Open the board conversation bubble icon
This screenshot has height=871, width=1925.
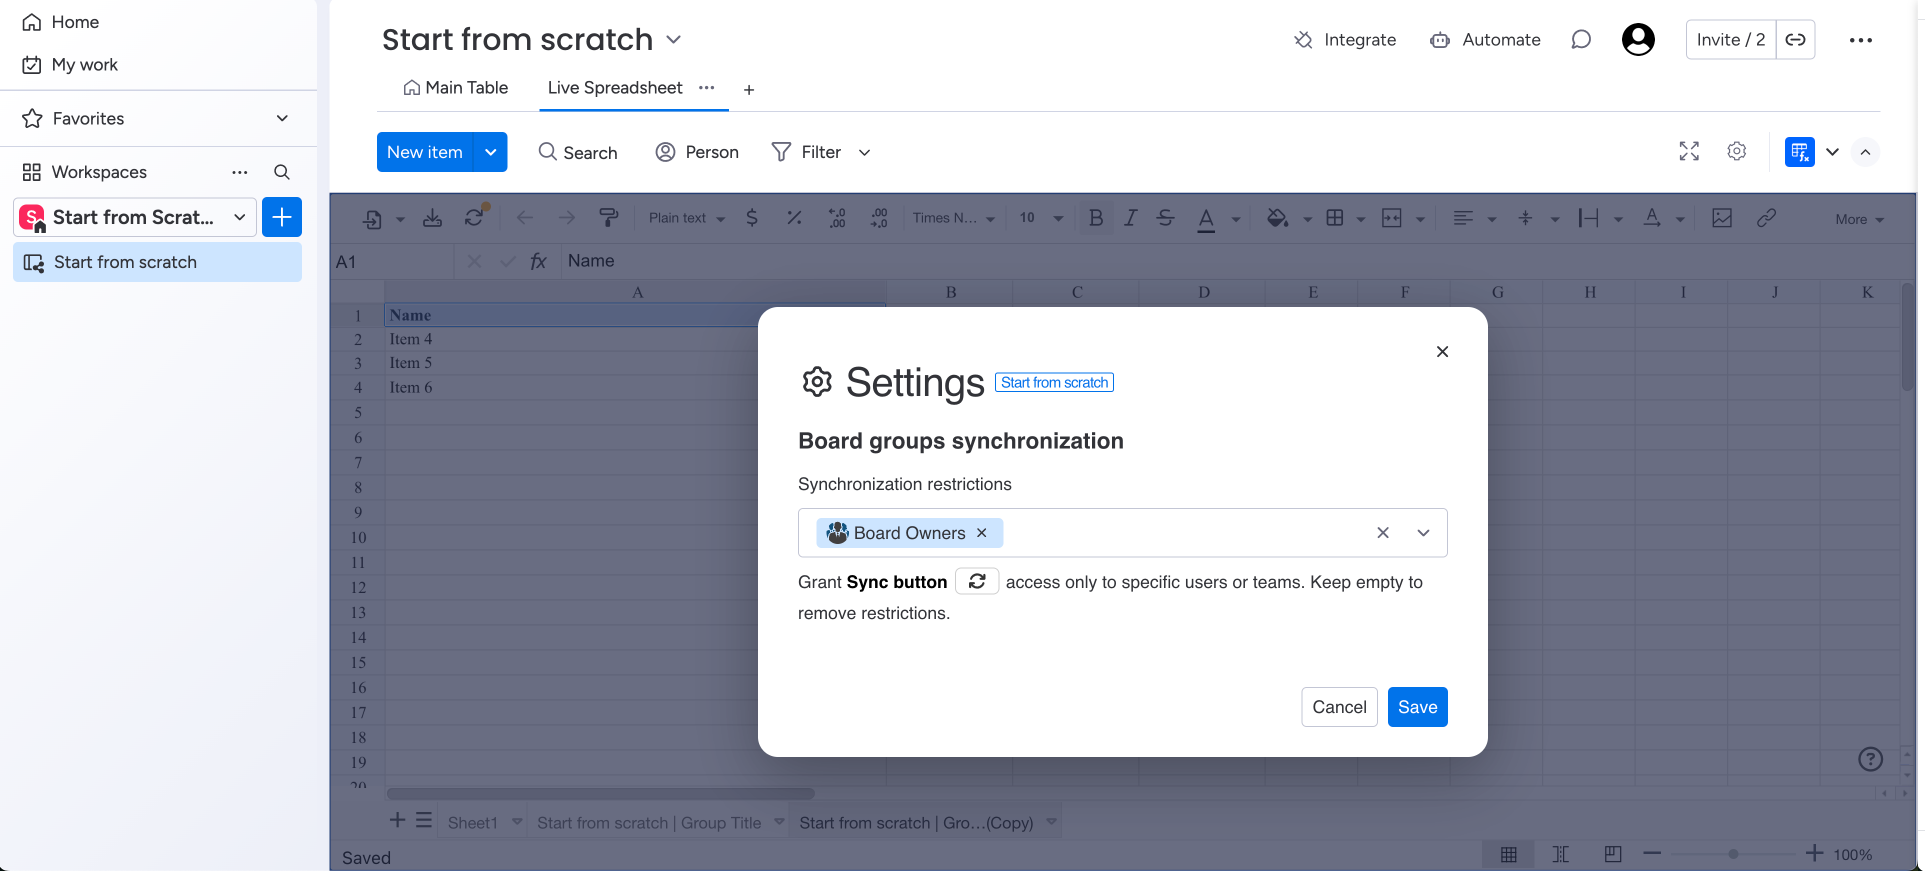tap(1580, 40)
